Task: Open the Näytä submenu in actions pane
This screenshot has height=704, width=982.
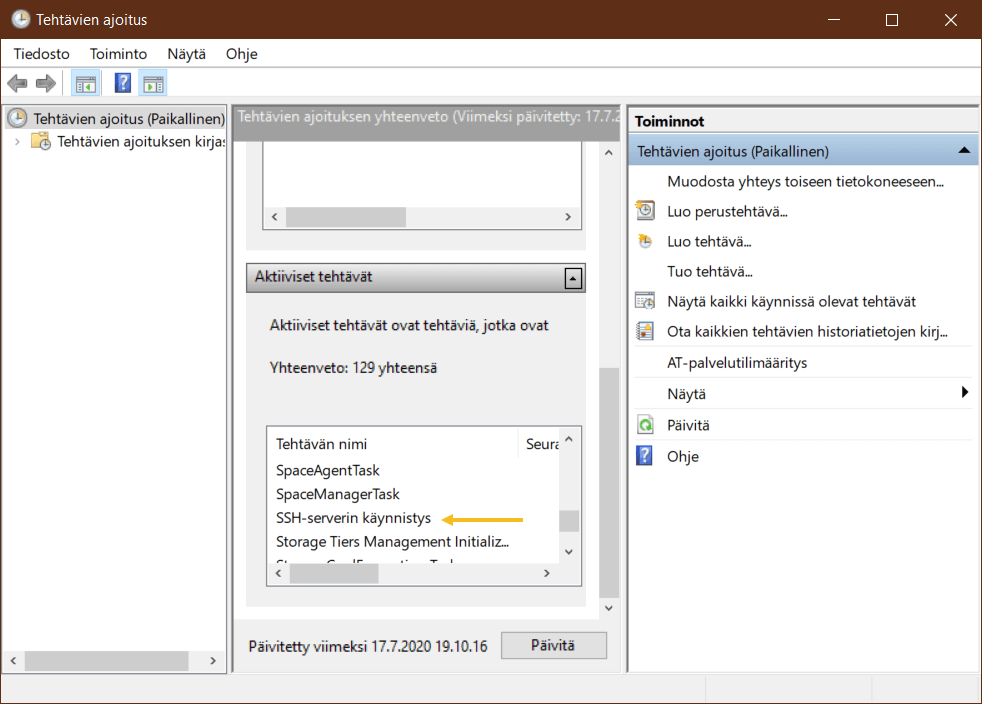Action: click(x=965, y=393)
